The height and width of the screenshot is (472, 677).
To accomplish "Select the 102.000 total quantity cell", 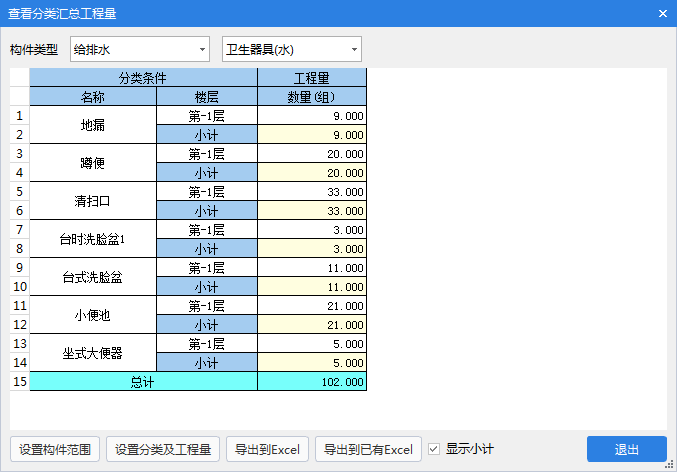I will click(312, 381).
